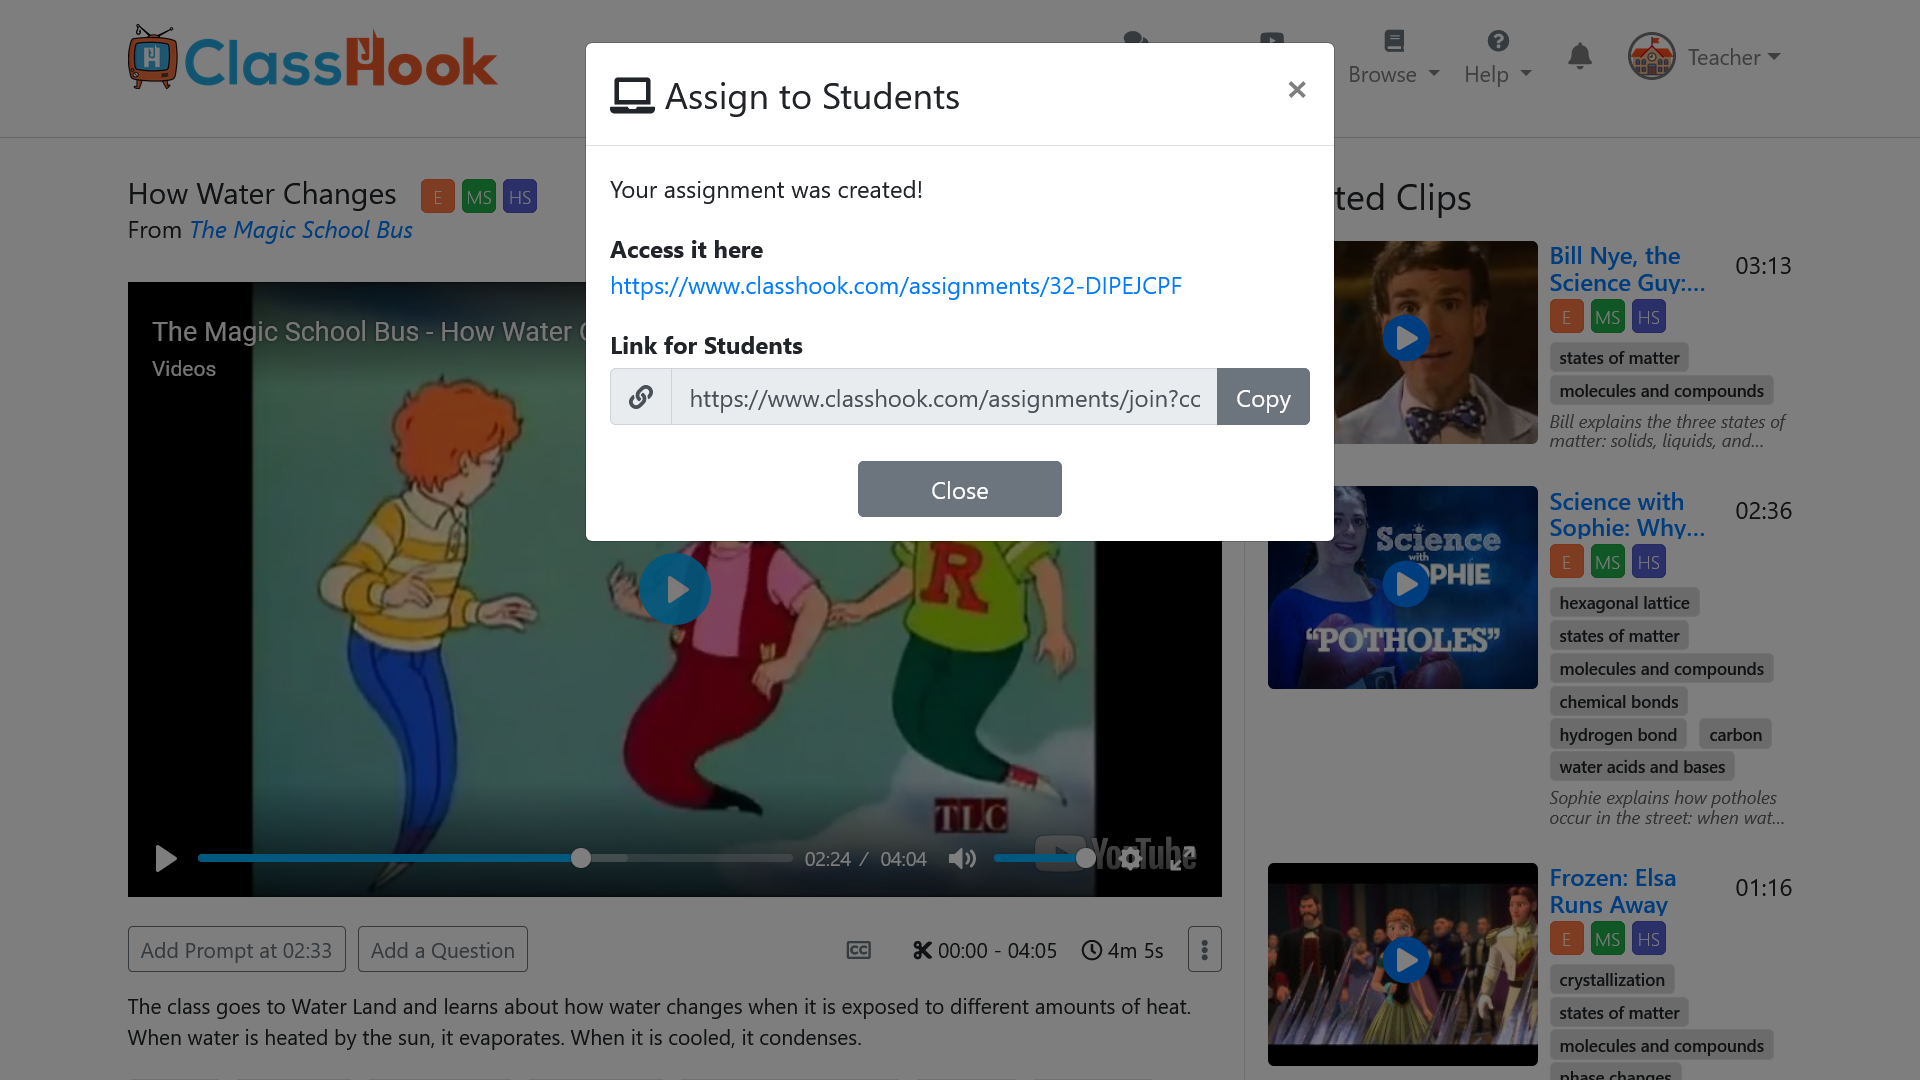1920x1080 pixels.
Task: Select the hexagonal lattice tag
Action: [x=1624, y=603]
